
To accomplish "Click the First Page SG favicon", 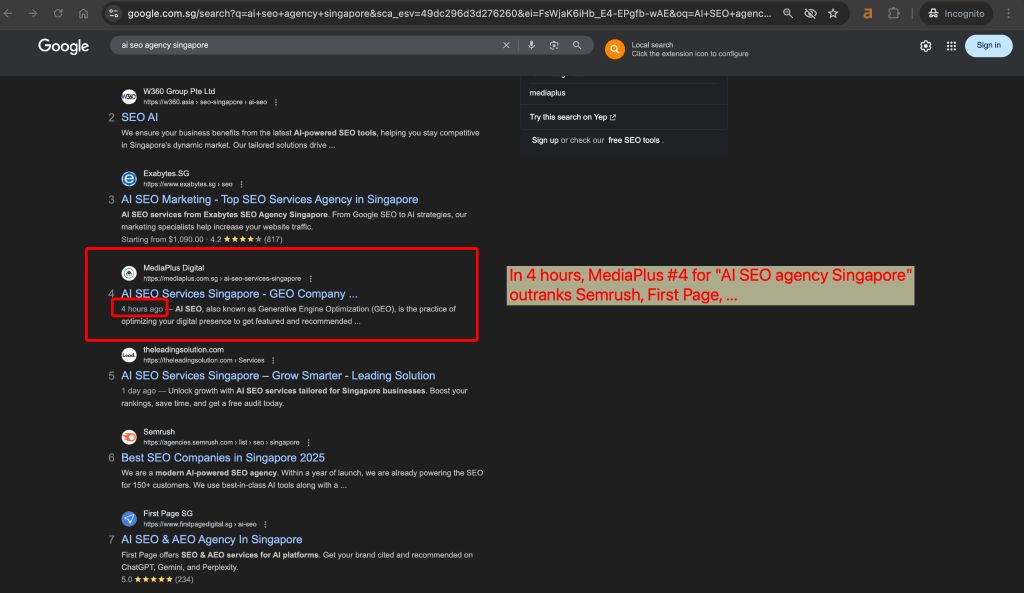I will [129, 519].
